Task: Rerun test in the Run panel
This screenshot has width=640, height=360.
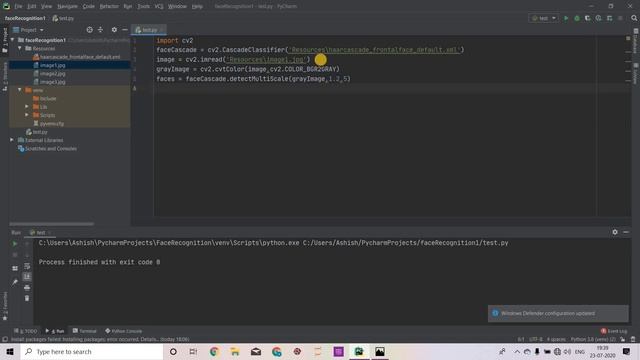Action: point(15,244)
